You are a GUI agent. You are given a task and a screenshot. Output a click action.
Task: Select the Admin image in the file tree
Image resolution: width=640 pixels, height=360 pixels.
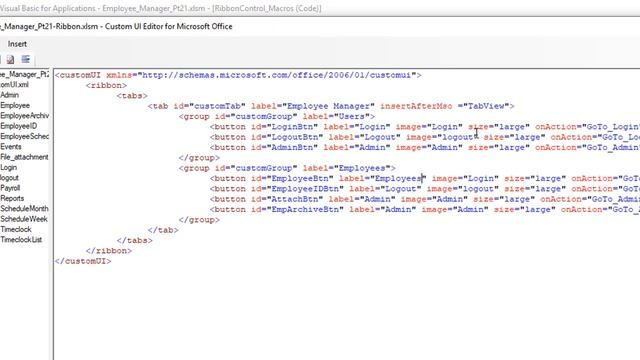click(x=9, y=95)
